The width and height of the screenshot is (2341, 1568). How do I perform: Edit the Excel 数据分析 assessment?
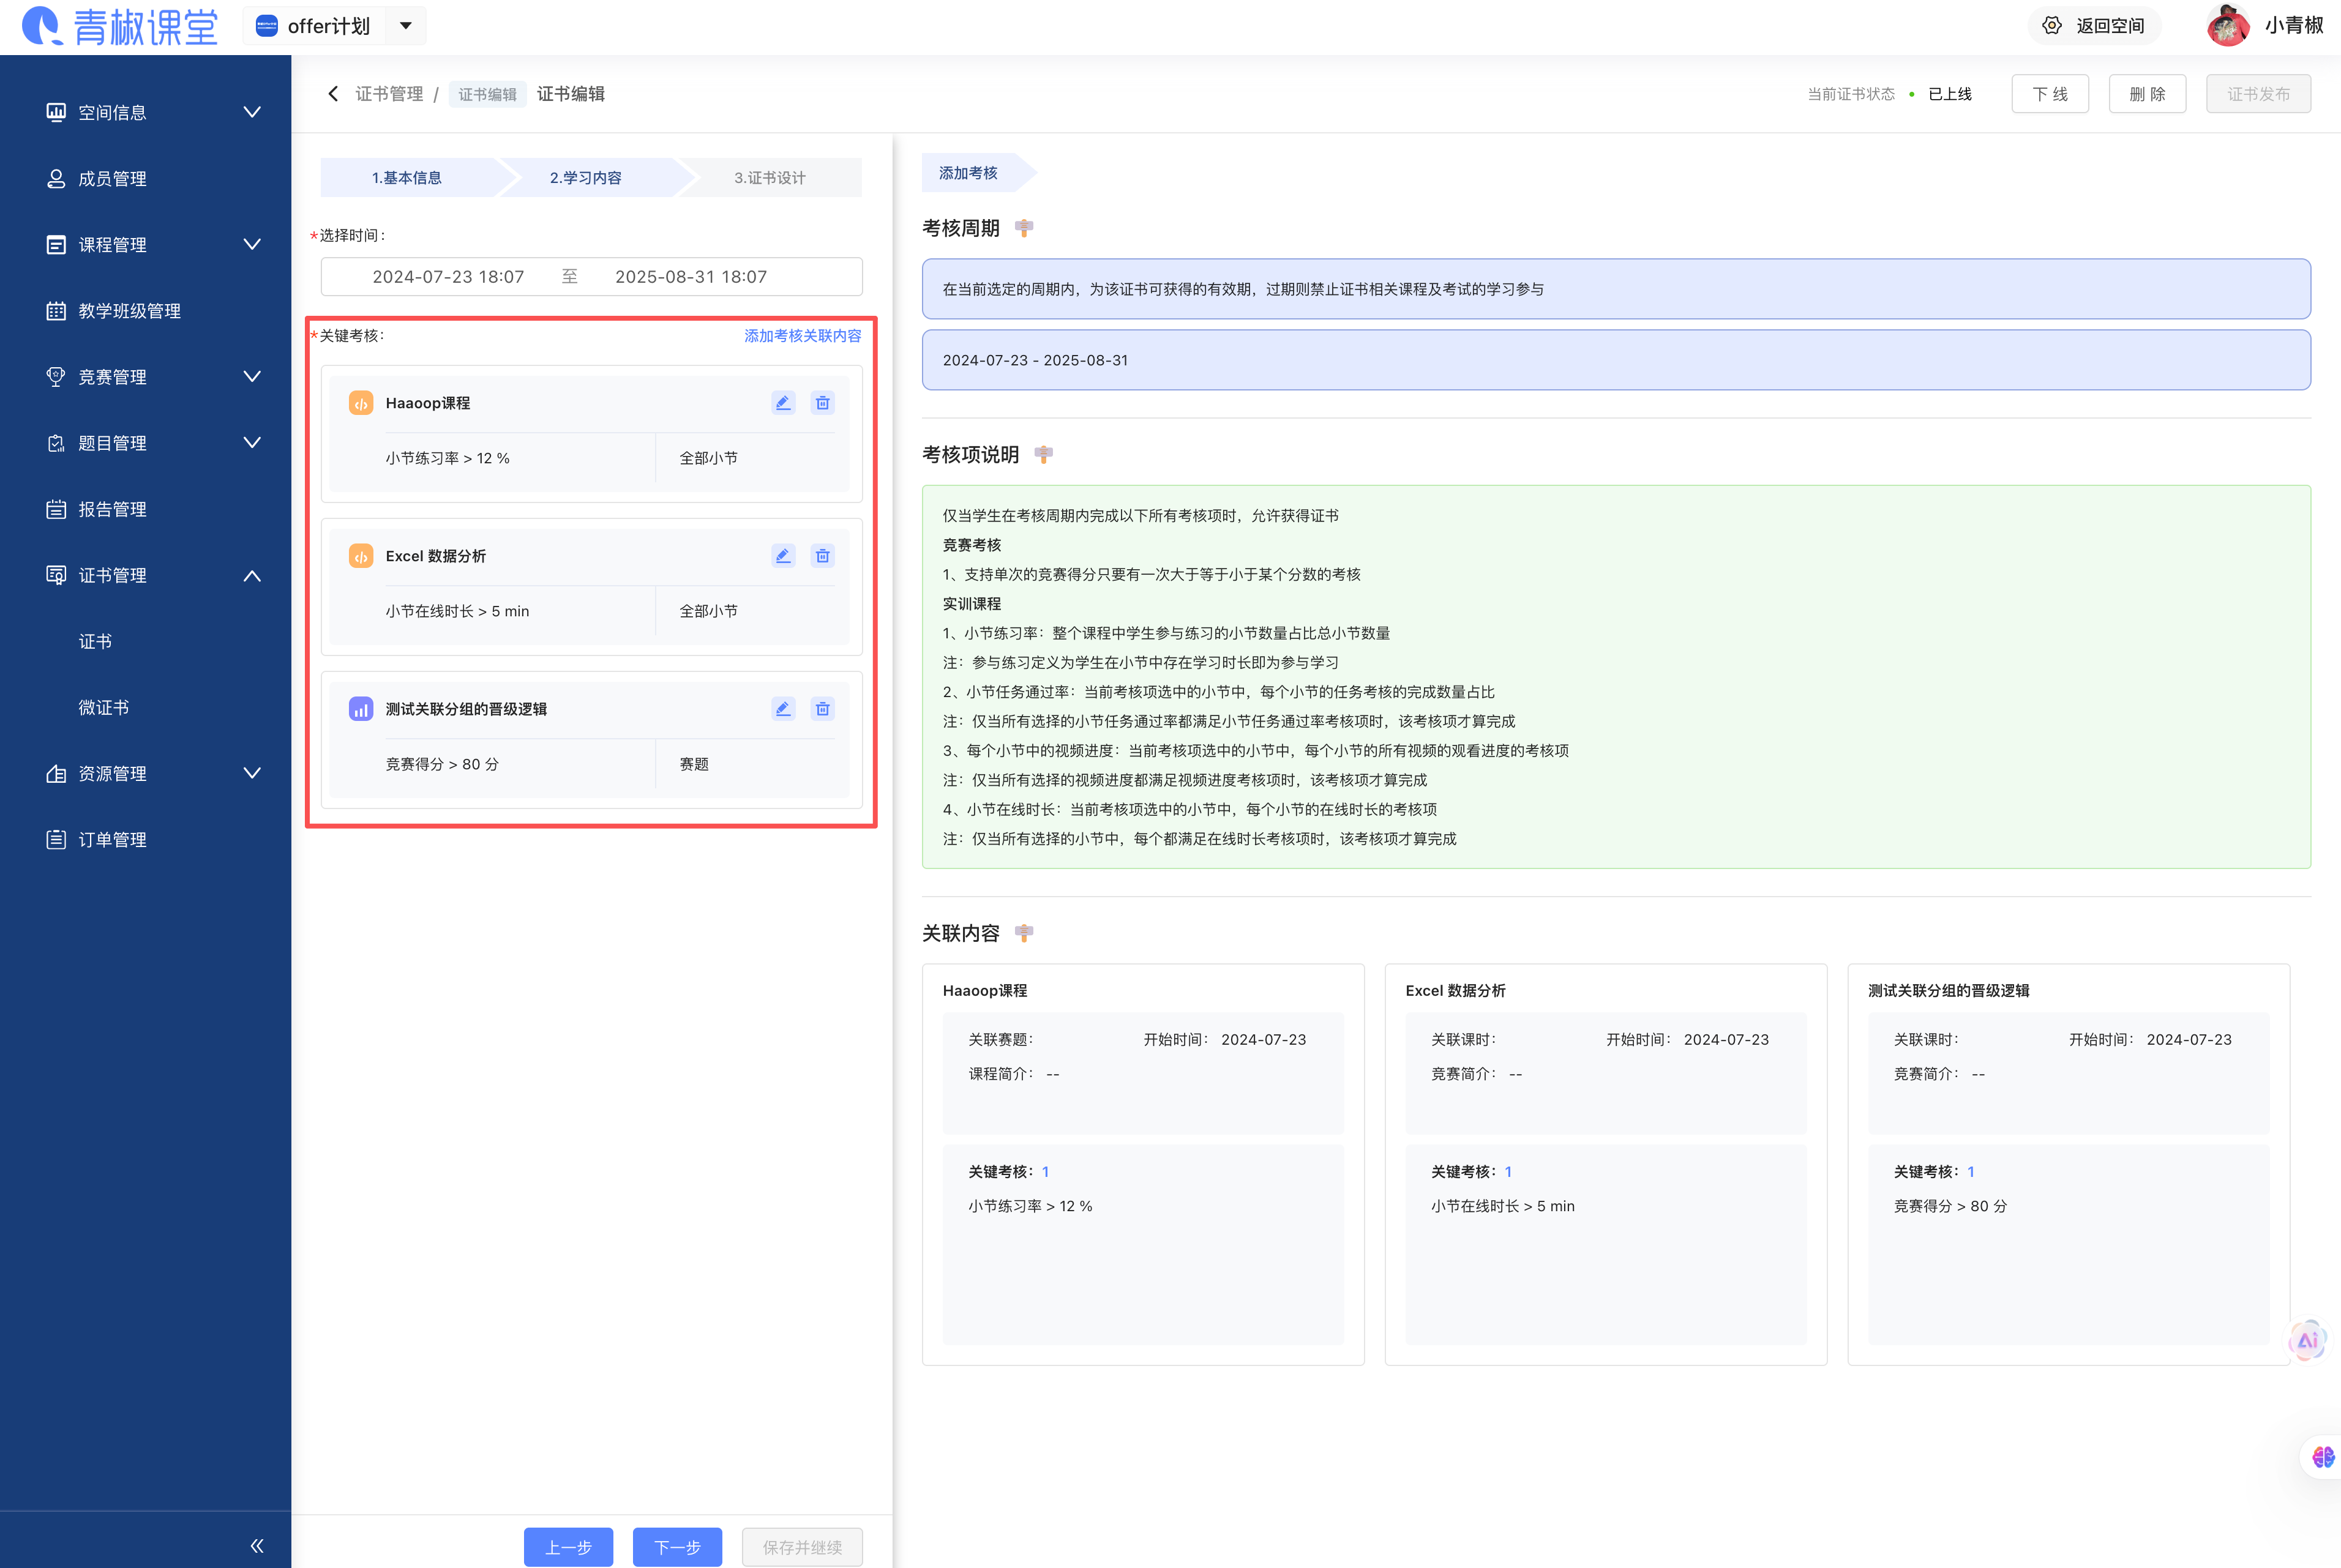click(x=783, y=556)
